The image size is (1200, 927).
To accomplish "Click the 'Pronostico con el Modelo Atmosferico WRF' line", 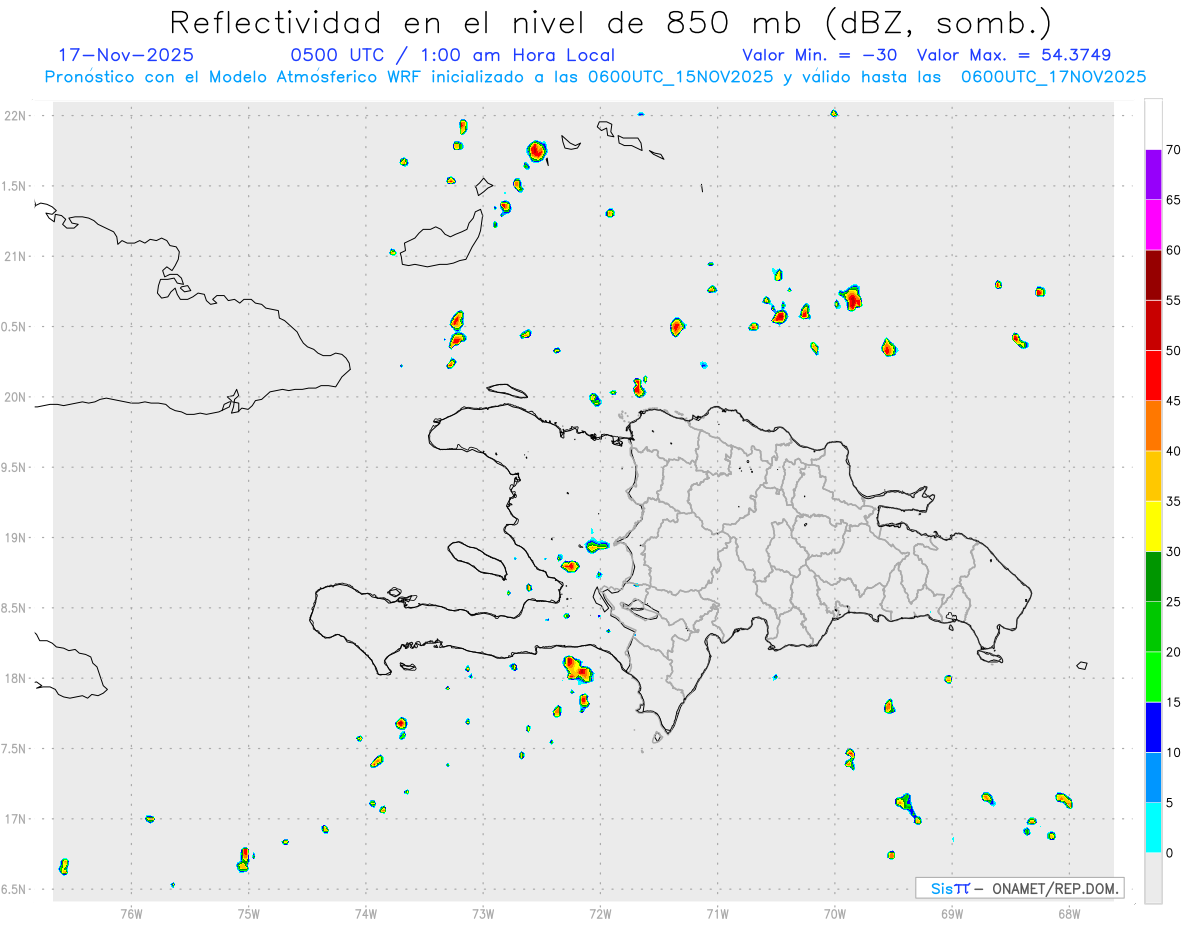I will [x=595, y=77].
